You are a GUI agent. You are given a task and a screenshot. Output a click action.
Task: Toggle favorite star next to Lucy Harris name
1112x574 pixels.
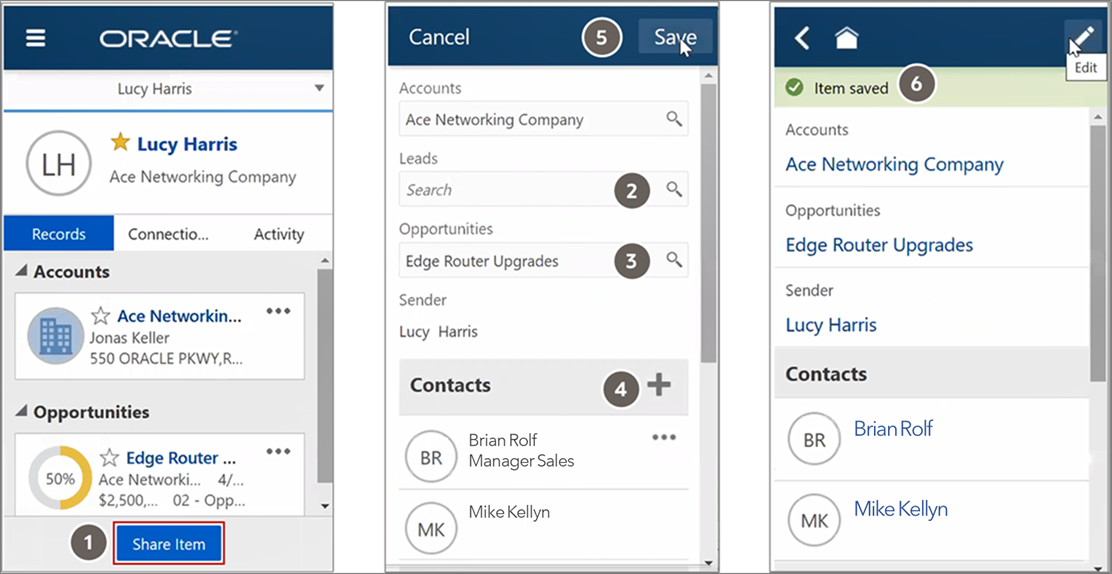point(120,143)
